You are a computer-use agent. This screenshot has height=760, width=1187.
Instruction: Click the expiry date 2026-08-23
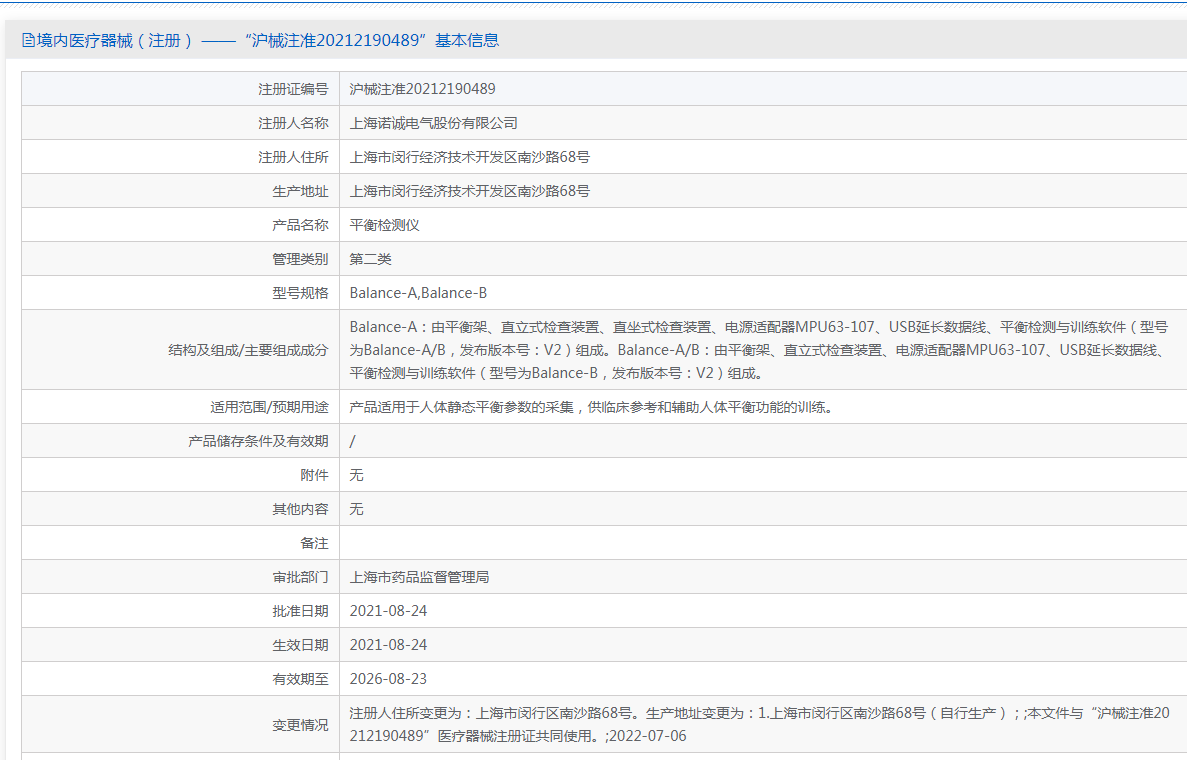tap(388, 679)
